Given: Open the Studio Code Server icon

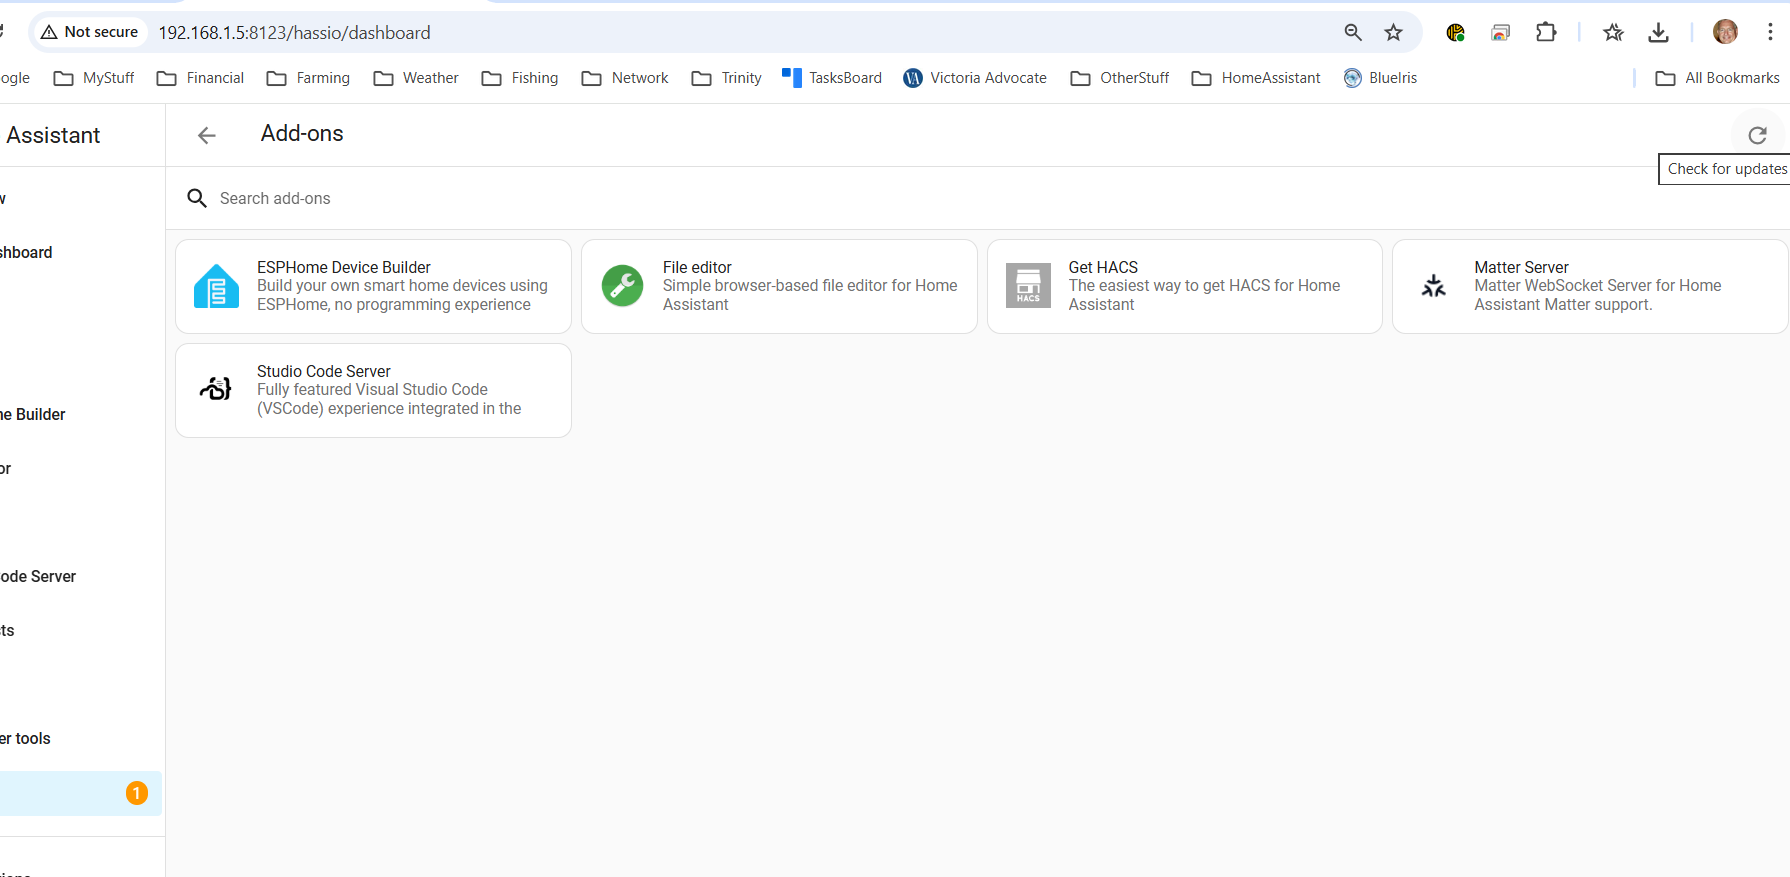Looking at the screenshot, I should [x=216, y=389].
